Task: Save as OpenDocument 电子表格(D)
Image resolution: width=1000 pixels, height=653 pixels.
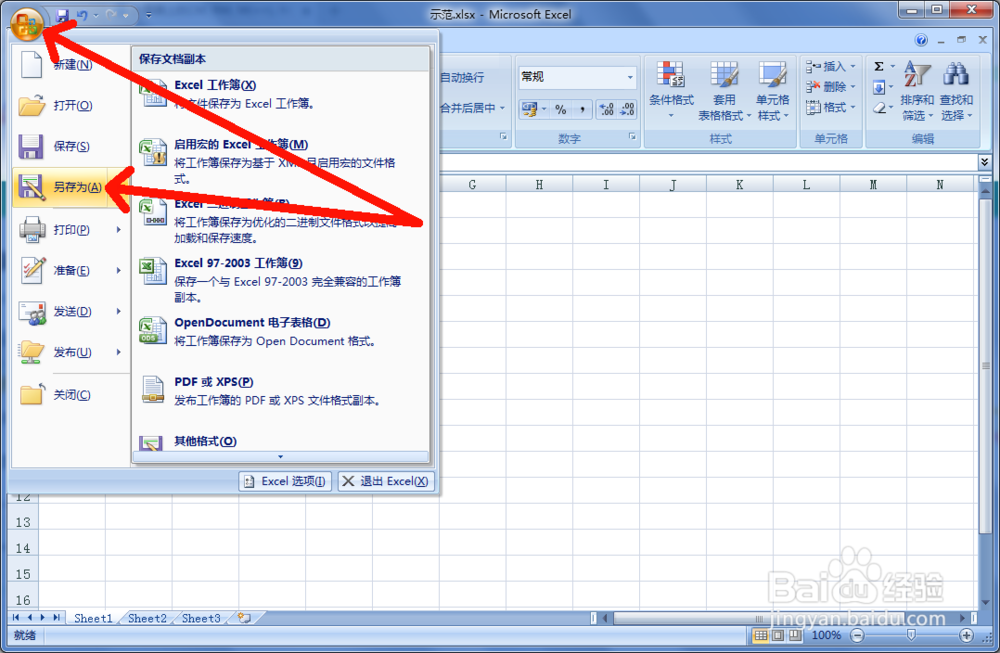Action: pyautogui.click(x=281, y=331)
